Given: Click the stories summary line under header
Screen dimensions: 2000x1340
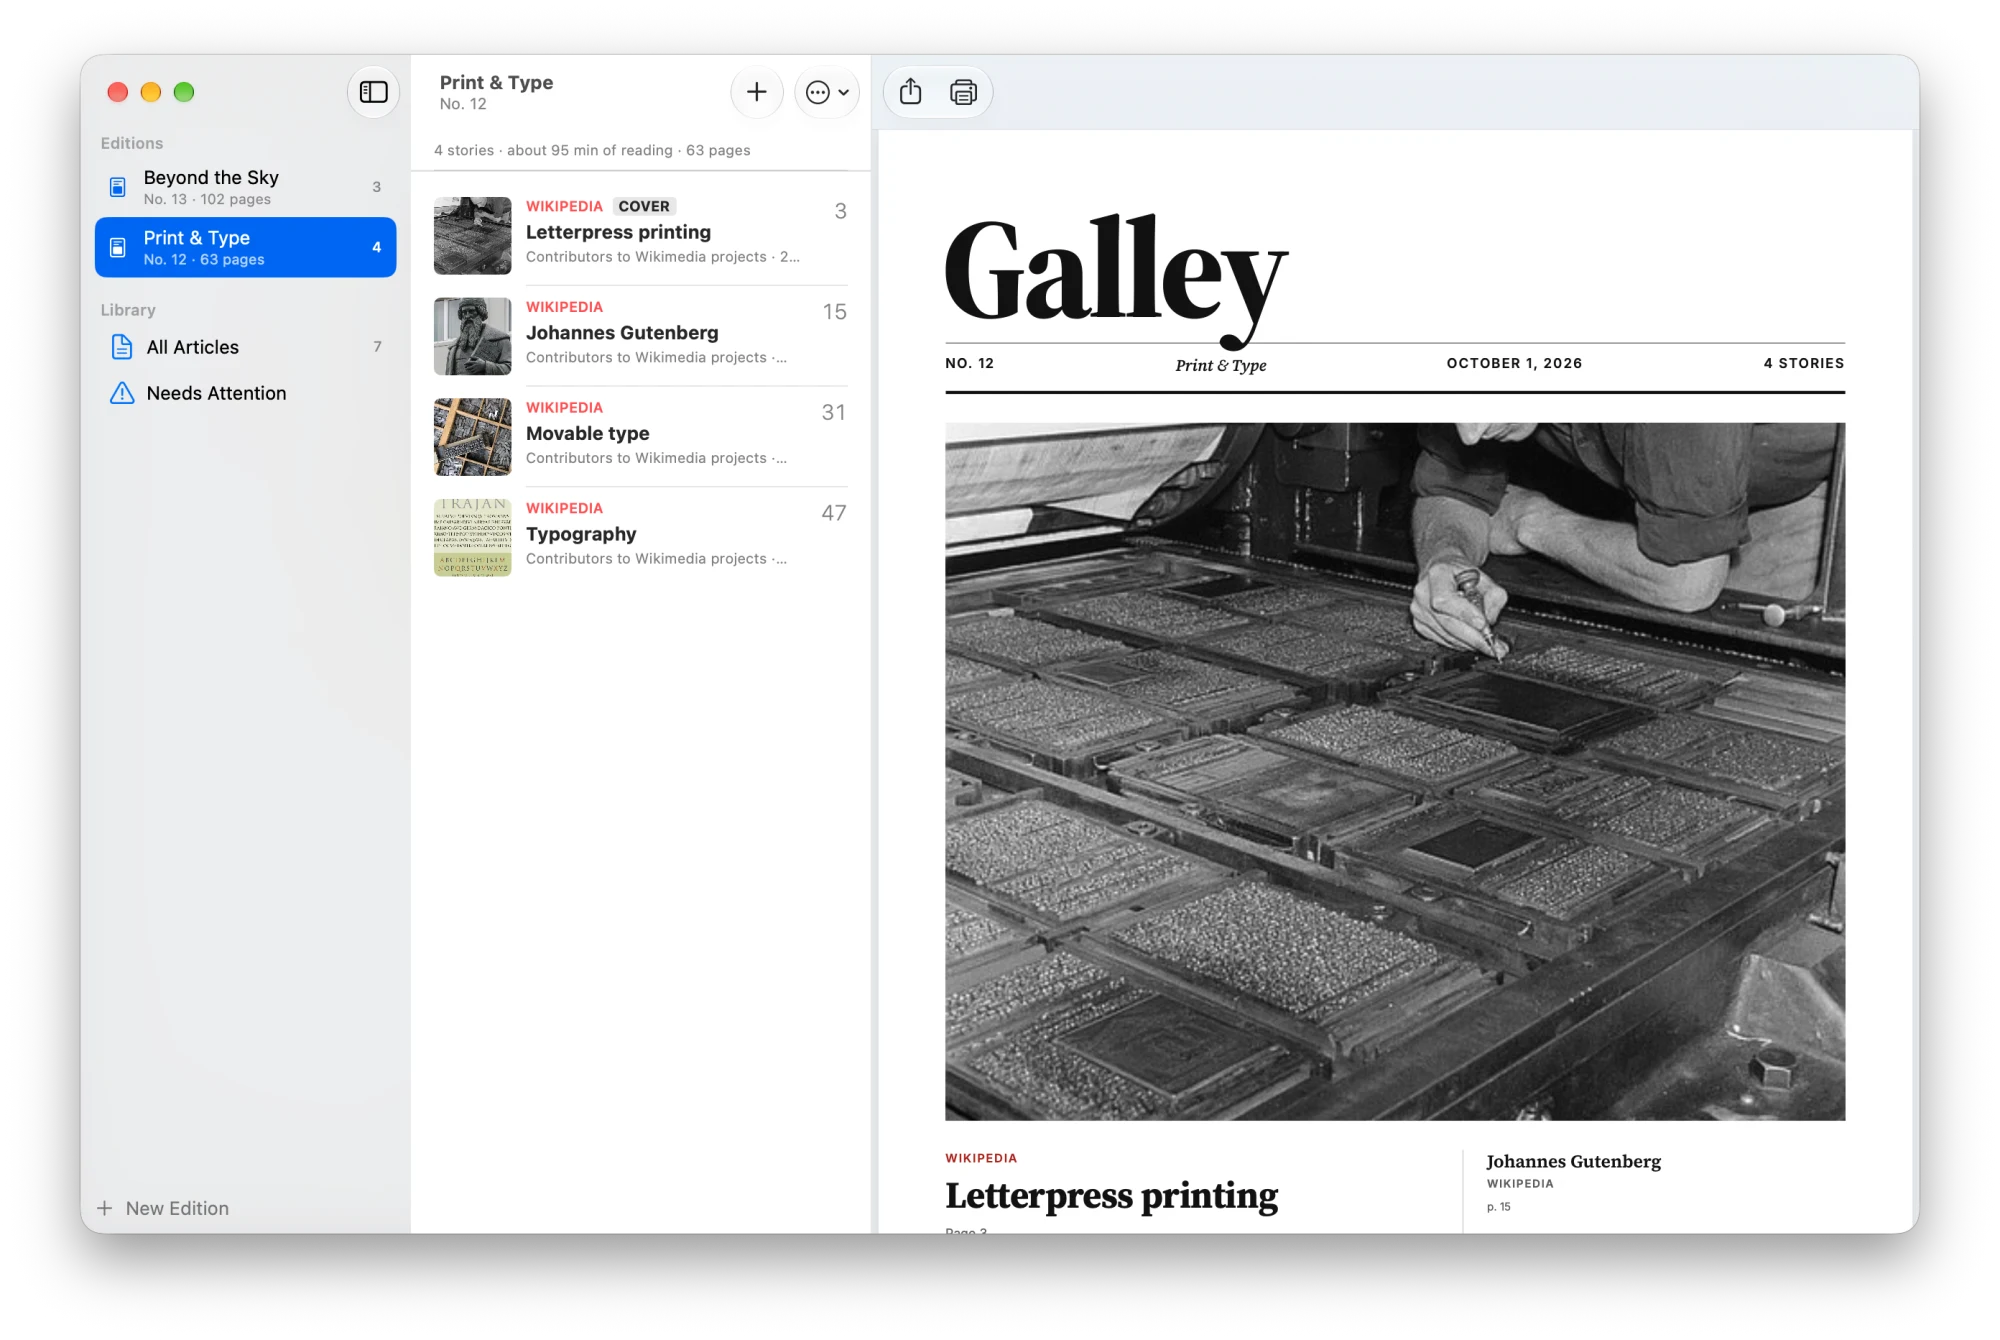Looking at the screenshot, I should click(x=592, y=150).
